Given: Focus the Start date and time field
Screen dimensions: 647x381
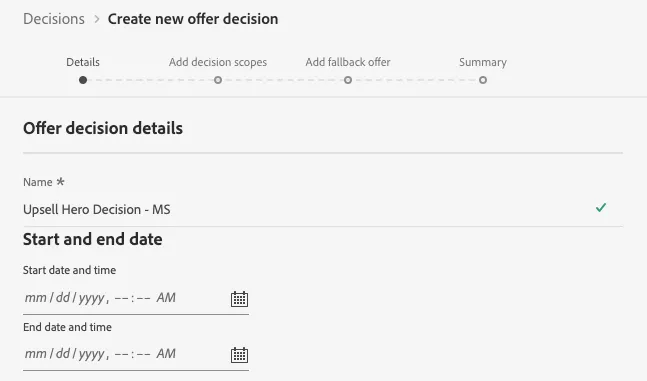Looking at the screenshot, I should click(x=136, y=298).
